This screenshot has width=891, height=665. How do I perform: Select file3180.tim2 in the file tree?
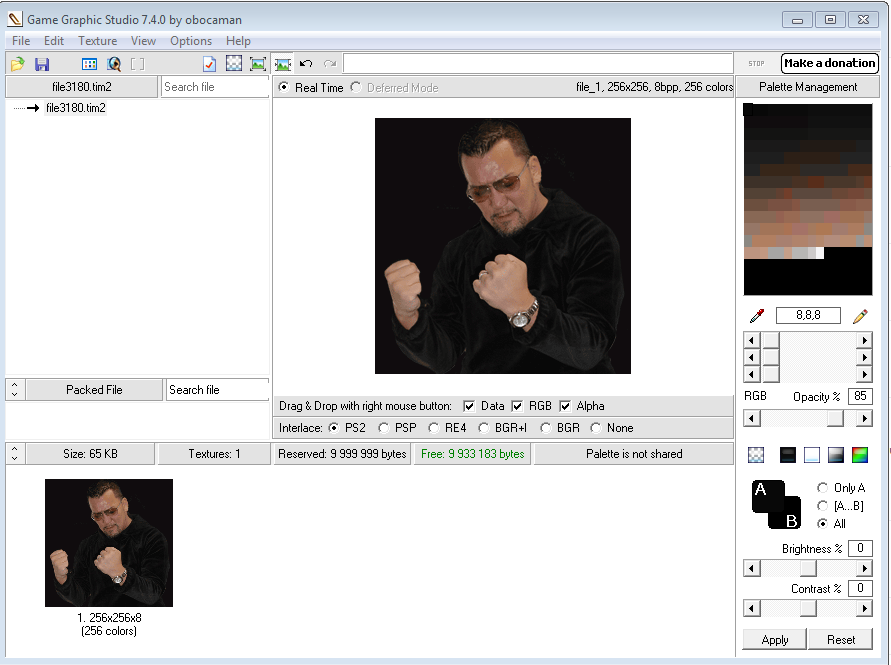75,108
